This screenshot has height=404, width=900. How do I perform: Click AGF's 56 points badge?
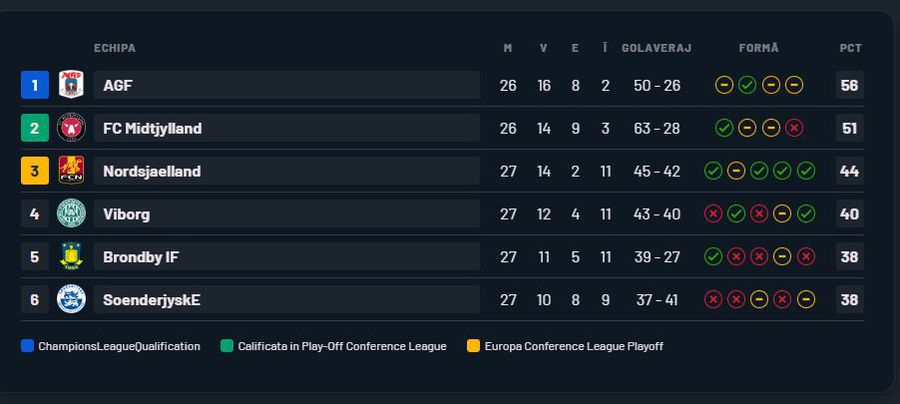pos(850,85)
